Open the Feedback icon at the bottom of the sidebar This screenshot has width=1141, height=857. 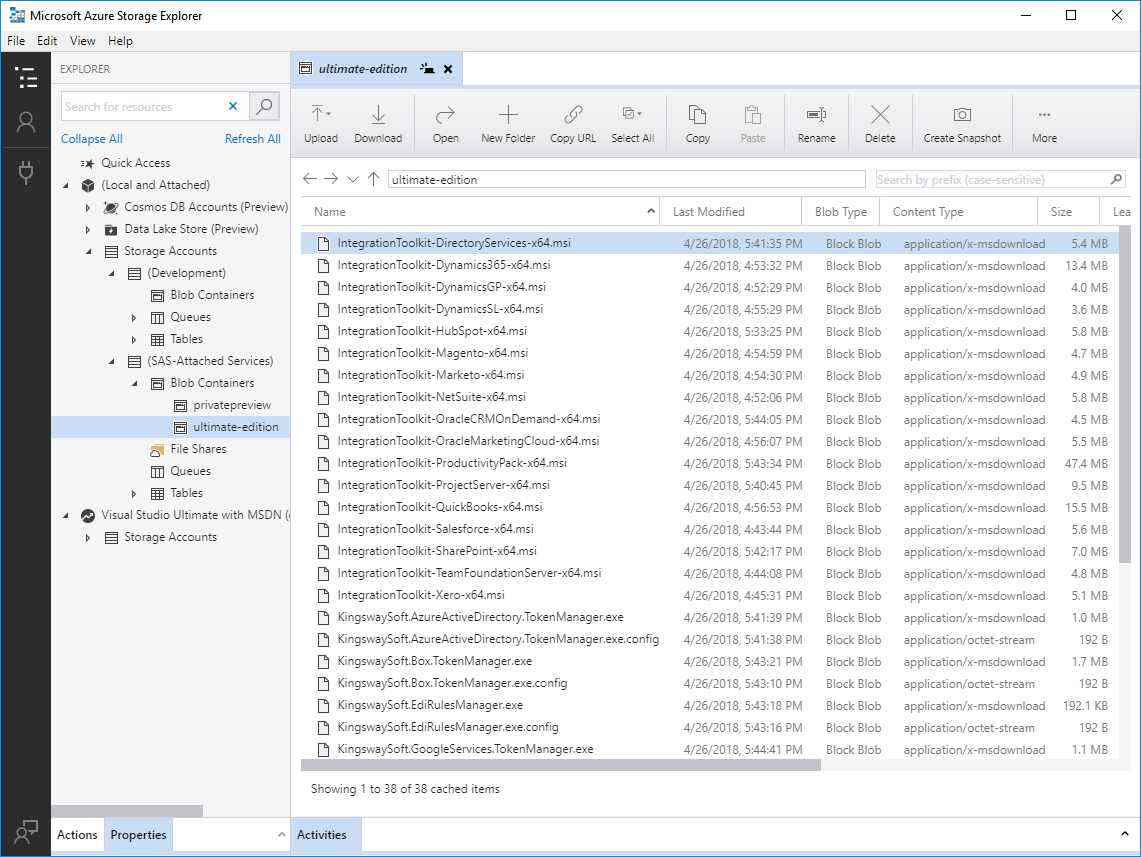pos(26,832)
